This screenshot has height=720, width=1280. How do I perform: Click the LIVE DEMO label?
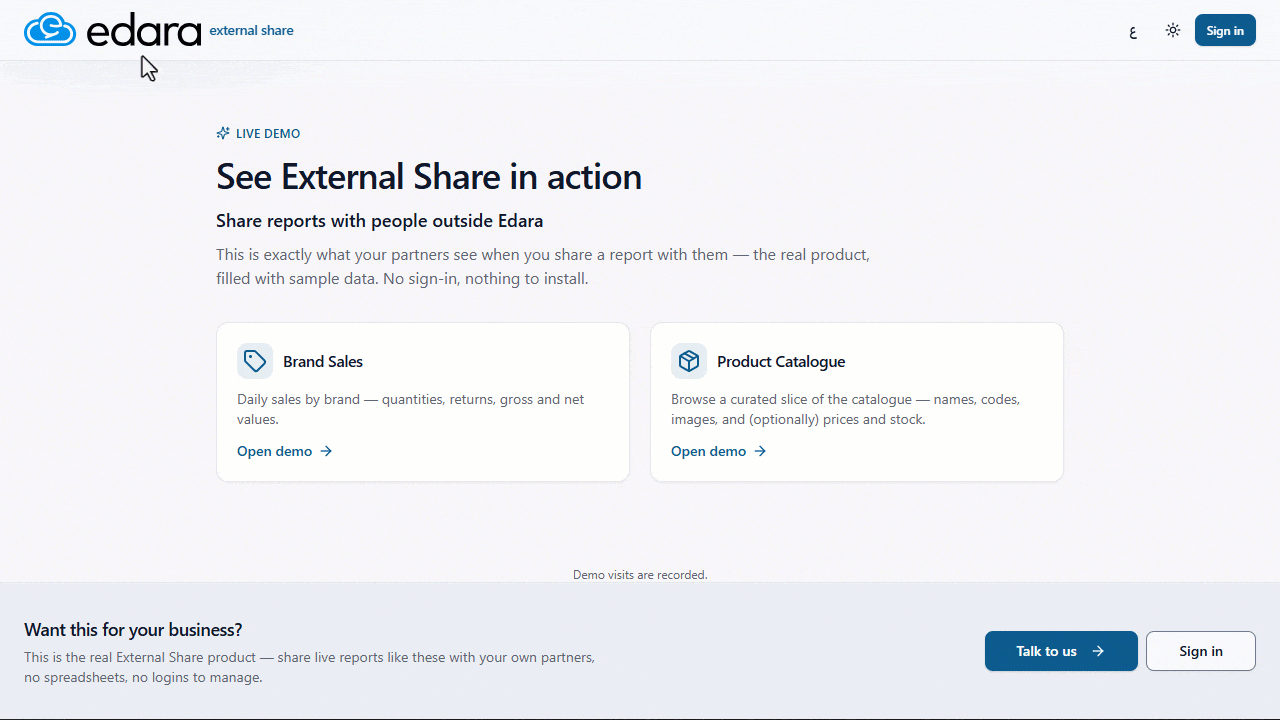pyautogui.click(x=268, y=133)
